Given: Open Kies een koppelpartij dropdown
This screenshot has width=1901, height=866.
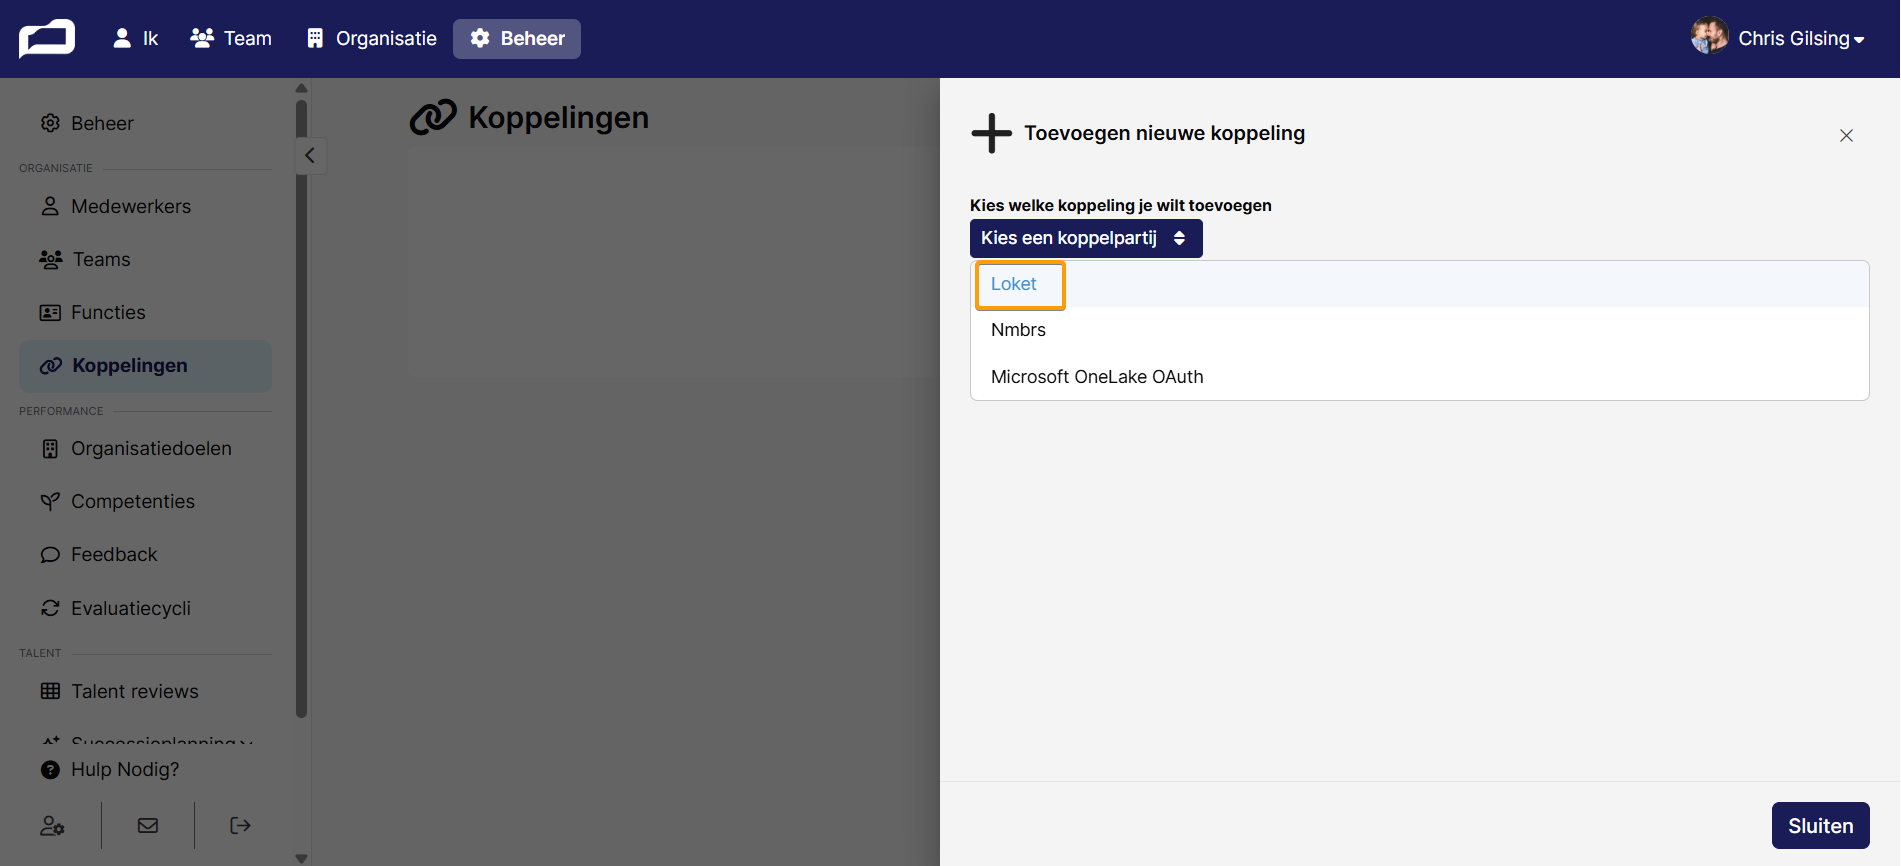Looking at the screenshot, I should pyautogui.click(x=1086, y=238).
